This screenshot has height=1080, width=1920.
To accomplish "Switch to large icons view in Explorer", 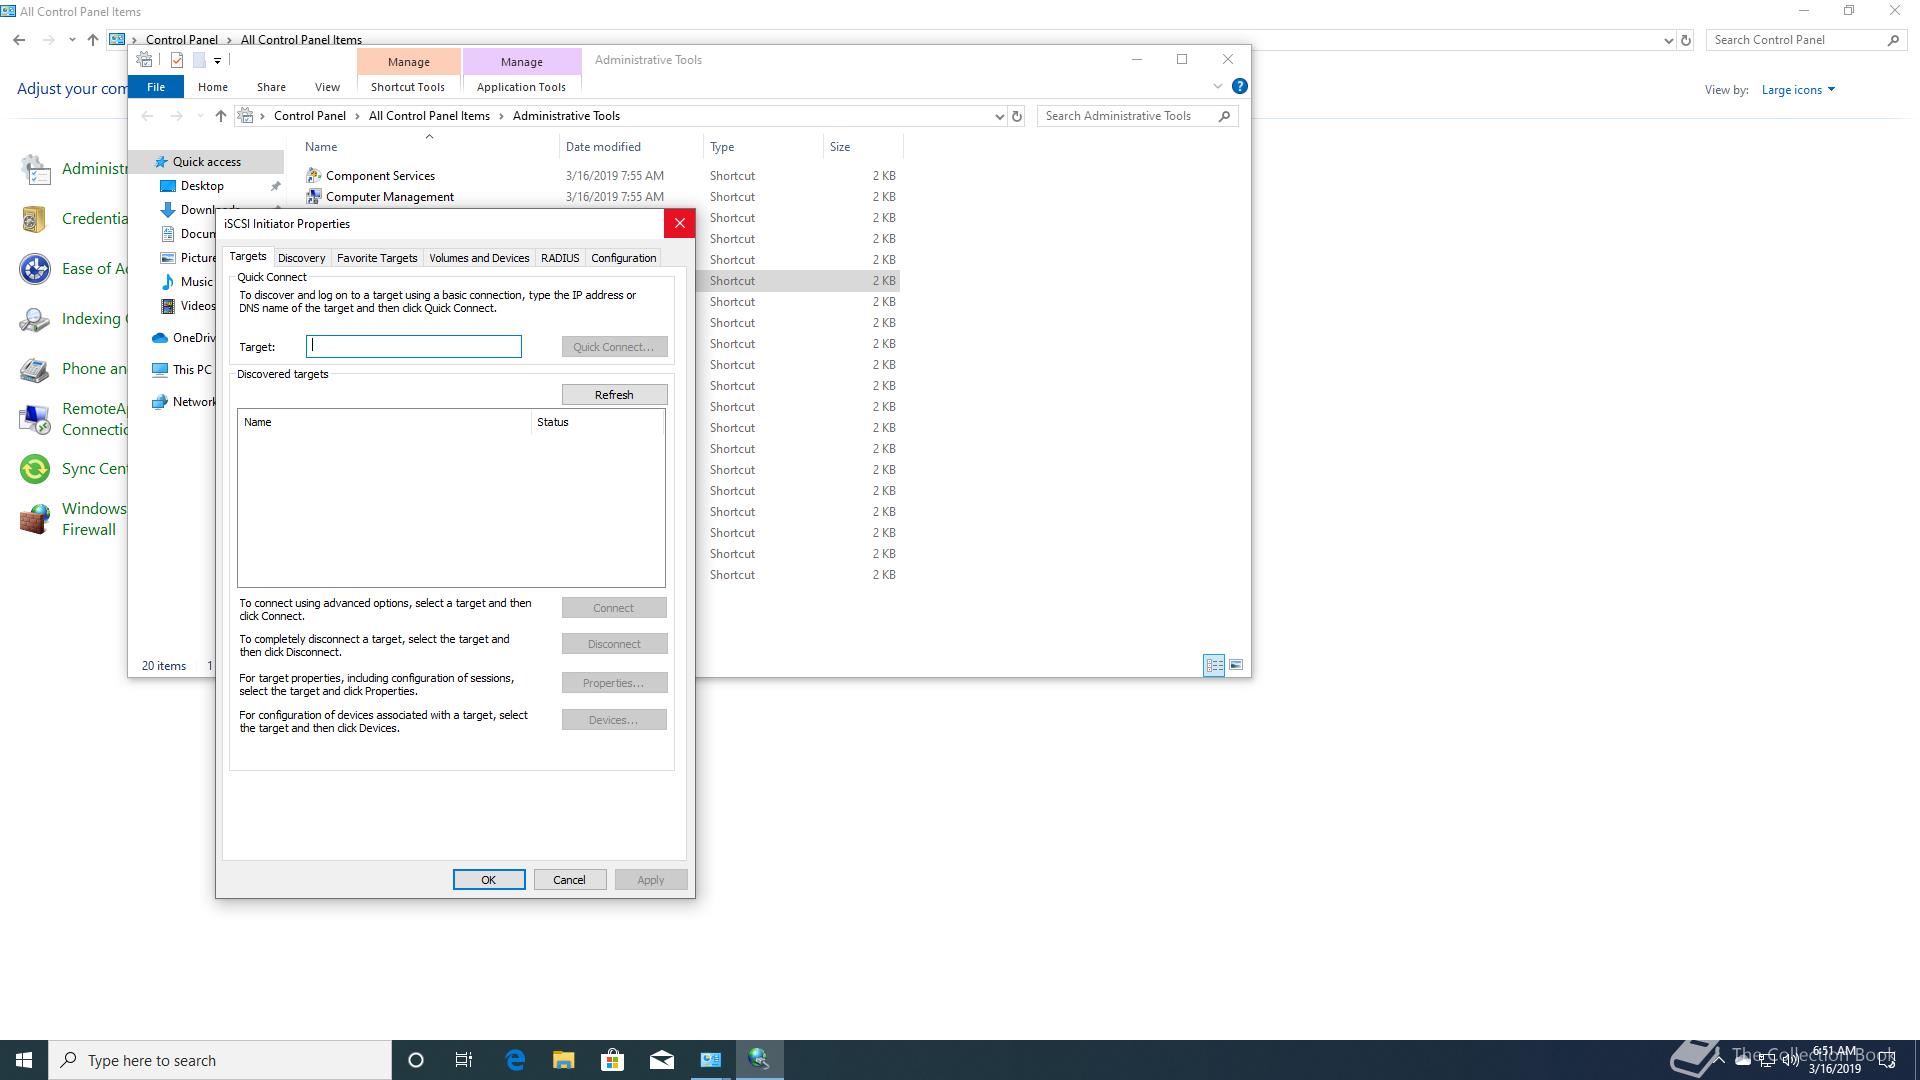I will [1236, 665].
